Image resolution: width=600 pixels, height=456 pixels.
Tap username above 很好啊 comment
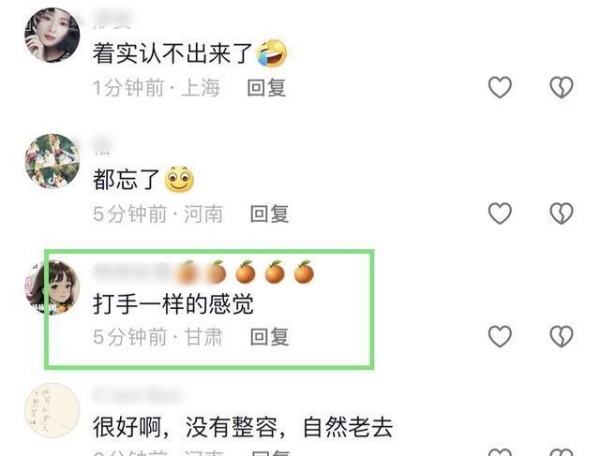click(x=138, y=395)
